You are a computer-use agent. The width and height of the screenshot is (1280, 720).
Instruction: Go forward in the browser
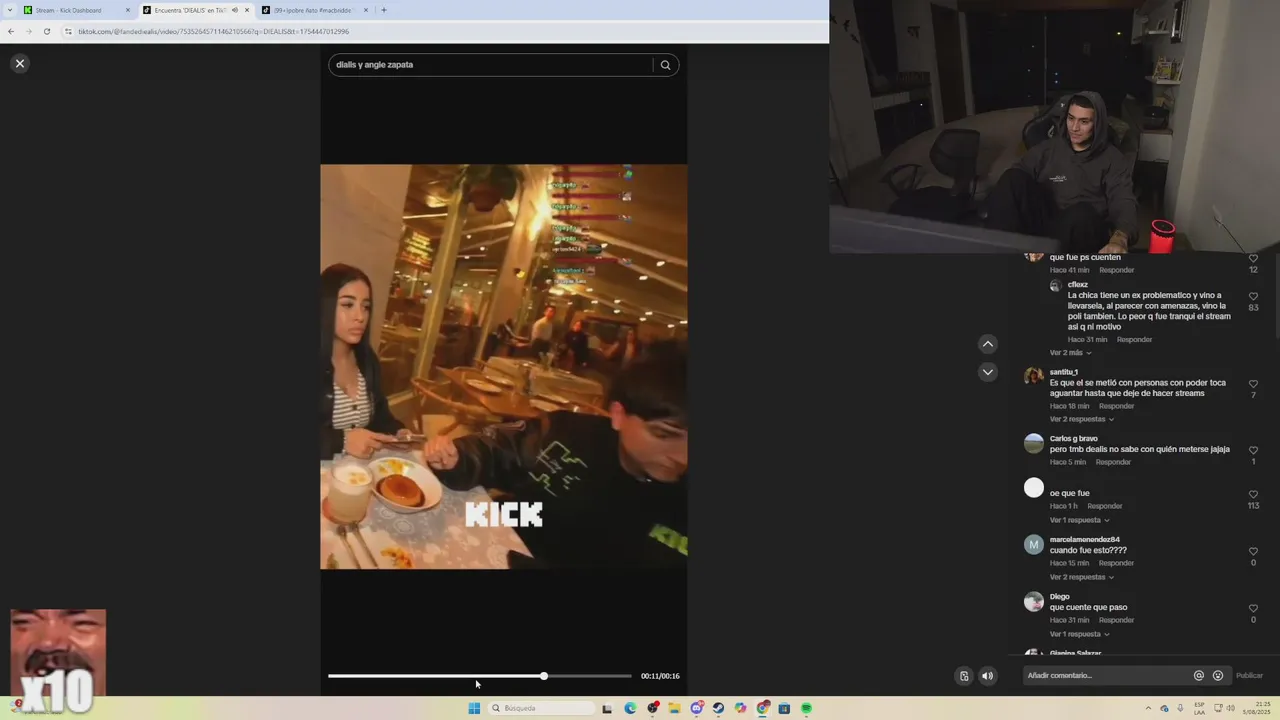coord(28,31)
